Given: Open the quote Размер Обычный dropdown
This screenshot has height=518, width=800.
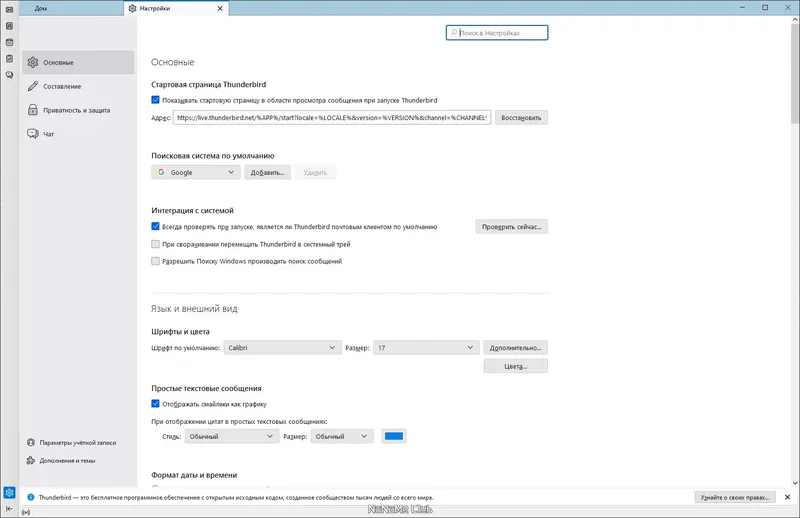Looking at the screenshot, I should coord(342,436).
